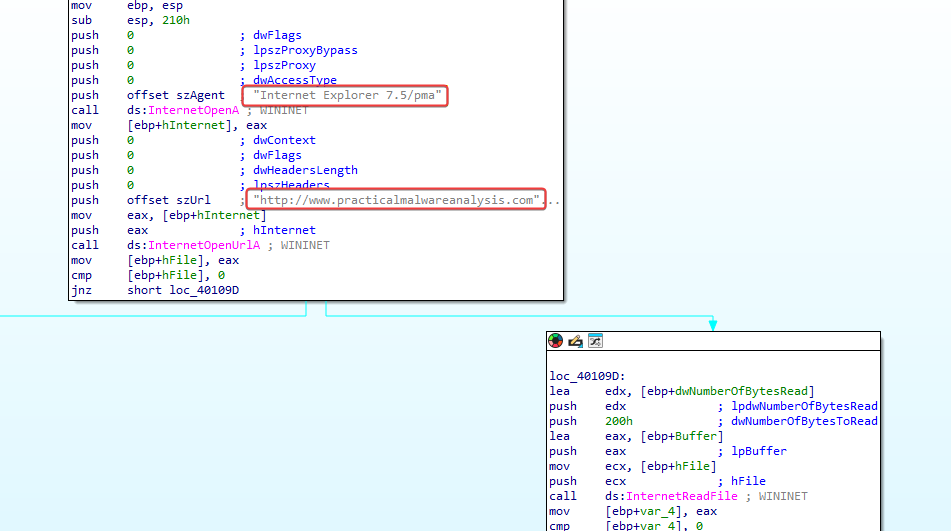This screenshot has width=951, height=531.
Task: Click the 'hFile' push comment
Action: pos(748,481)
